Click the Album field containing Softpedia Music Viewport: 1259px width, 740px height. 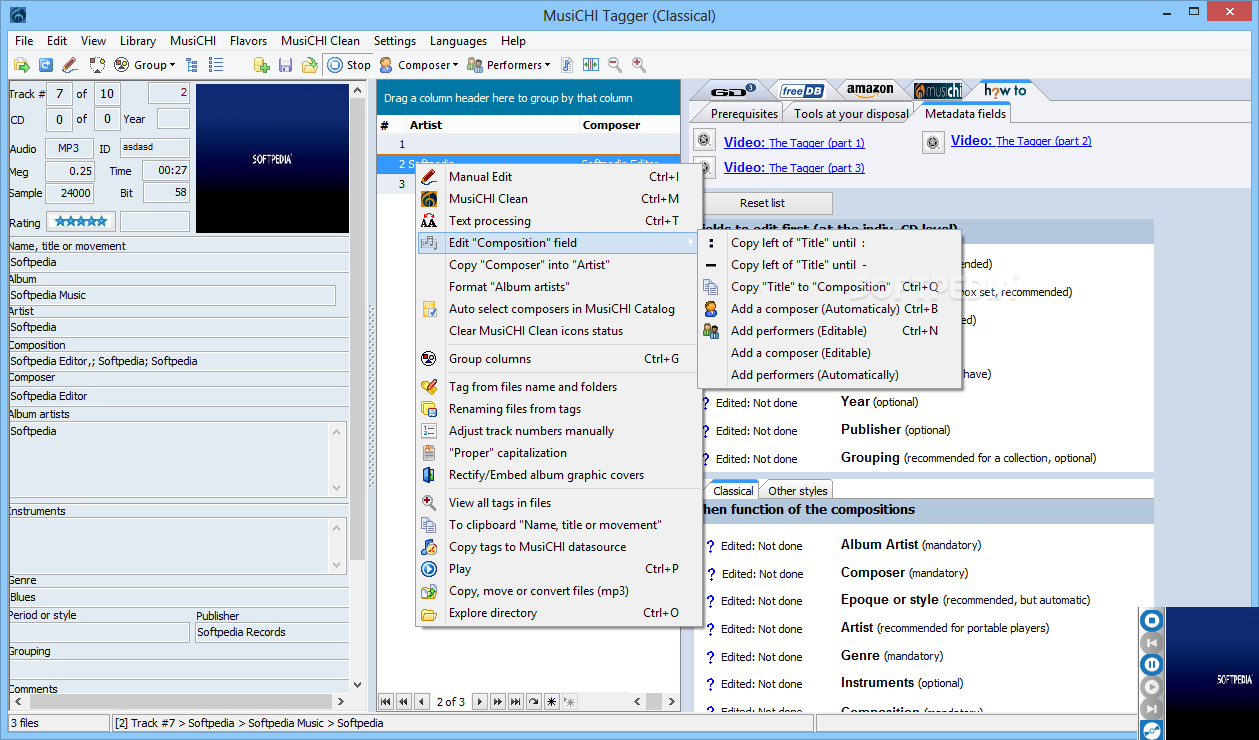[172, 295]
